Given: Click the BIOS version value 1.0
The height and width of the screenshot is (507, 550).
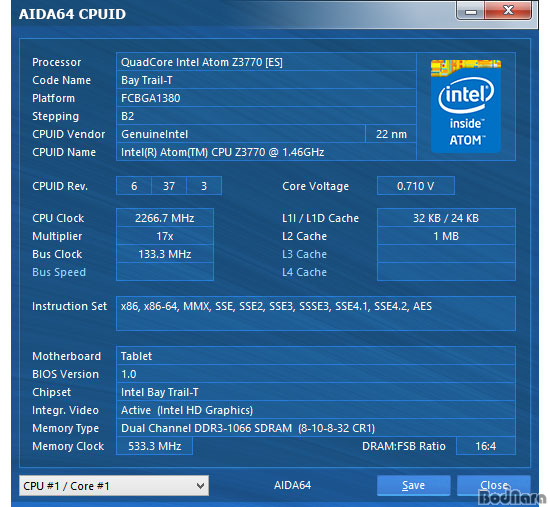Looking at the screenshot, I should (x=316, y=374).
